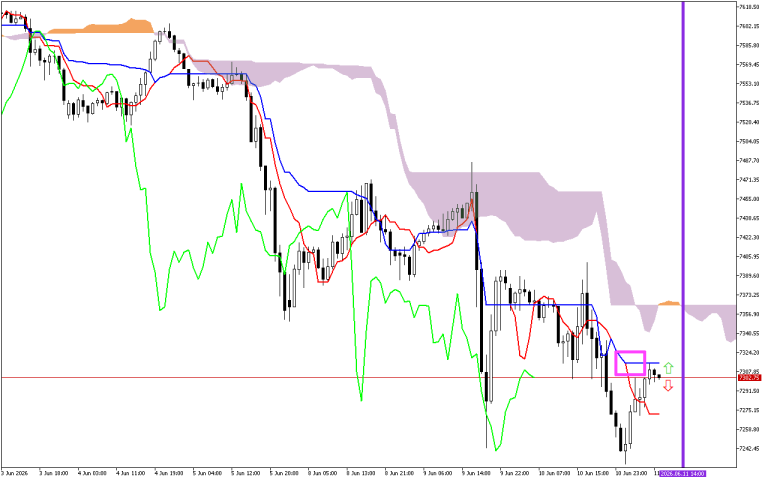Click the 5 Jun 20:00 time axis label
This screenshot has width=768, height=480.
click(284, 474)
